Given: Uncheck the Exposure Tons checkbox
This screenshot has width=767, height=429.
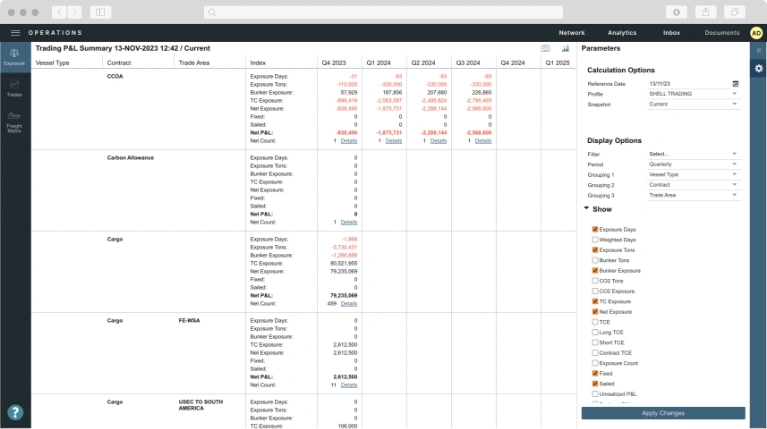Looking at the screenshot, I should click(595, 249).
